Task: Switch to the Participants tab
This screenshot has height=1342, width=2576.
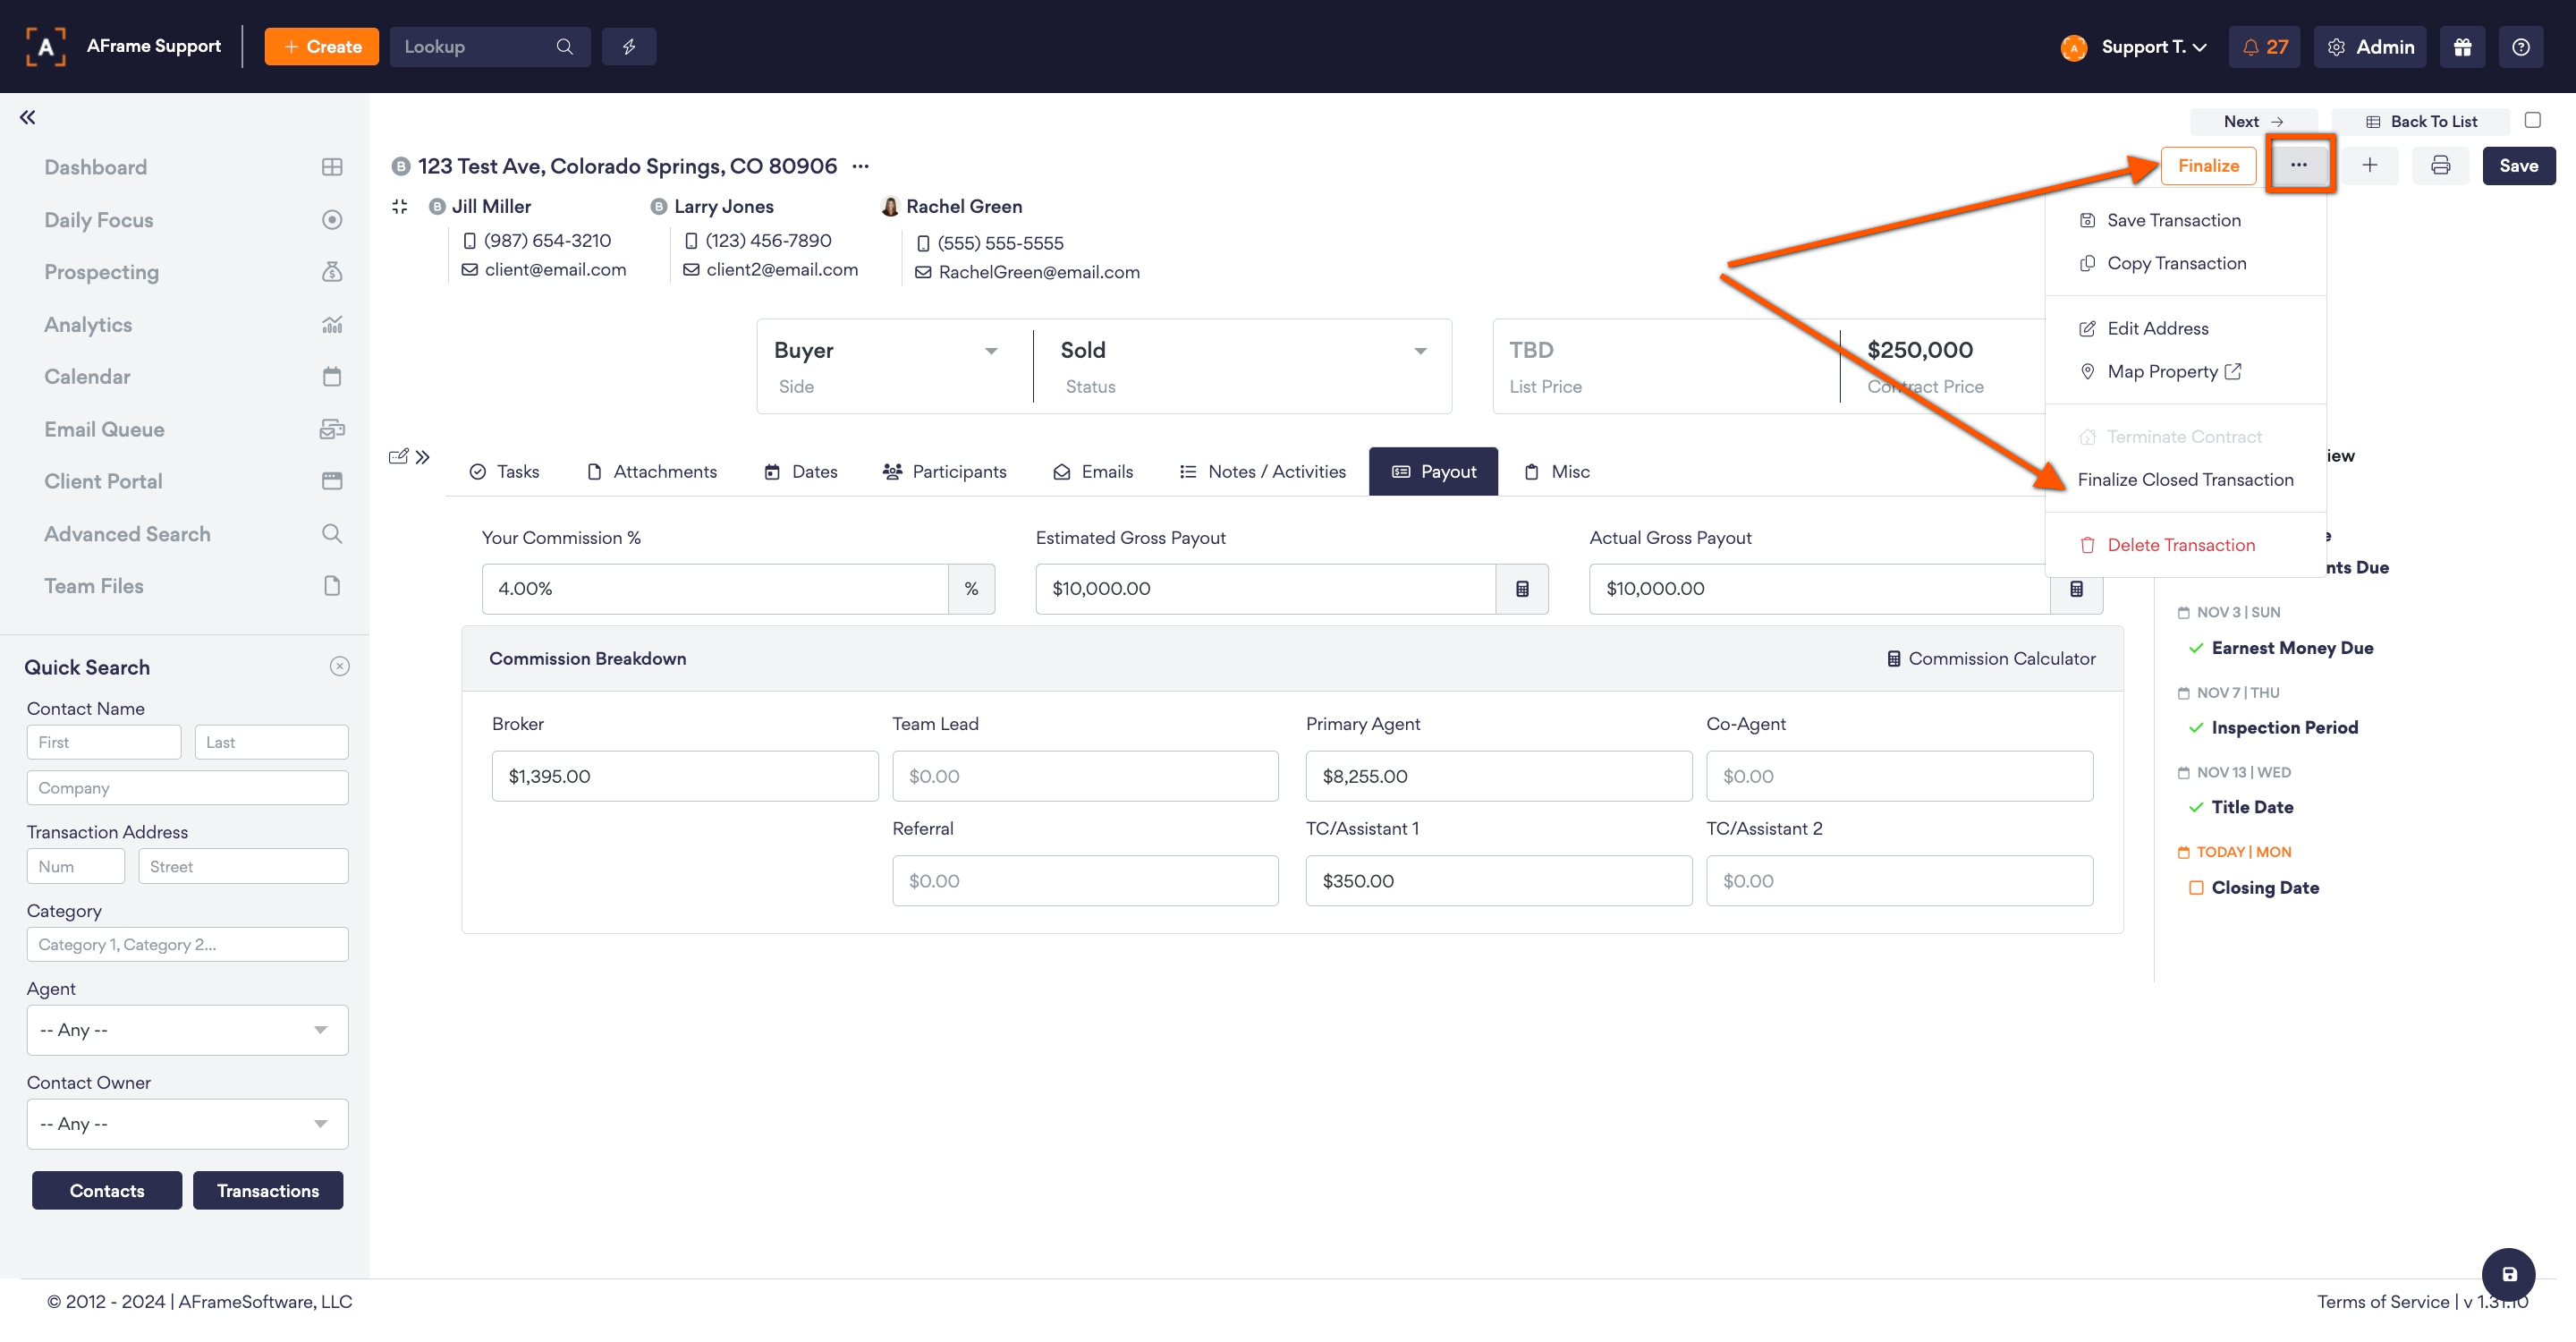Action: click(x=945, y=472)
